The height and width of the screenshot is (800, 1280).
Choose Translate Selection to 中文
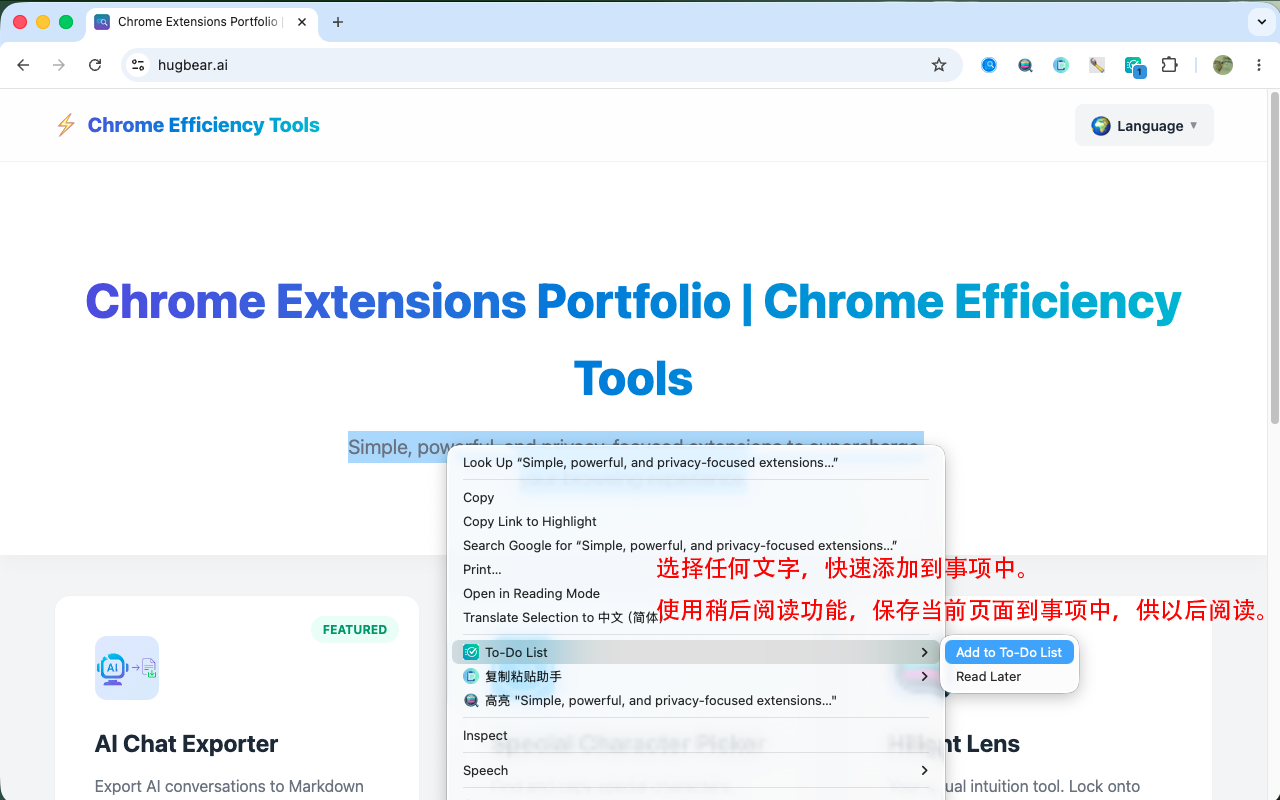click(696, 617)
